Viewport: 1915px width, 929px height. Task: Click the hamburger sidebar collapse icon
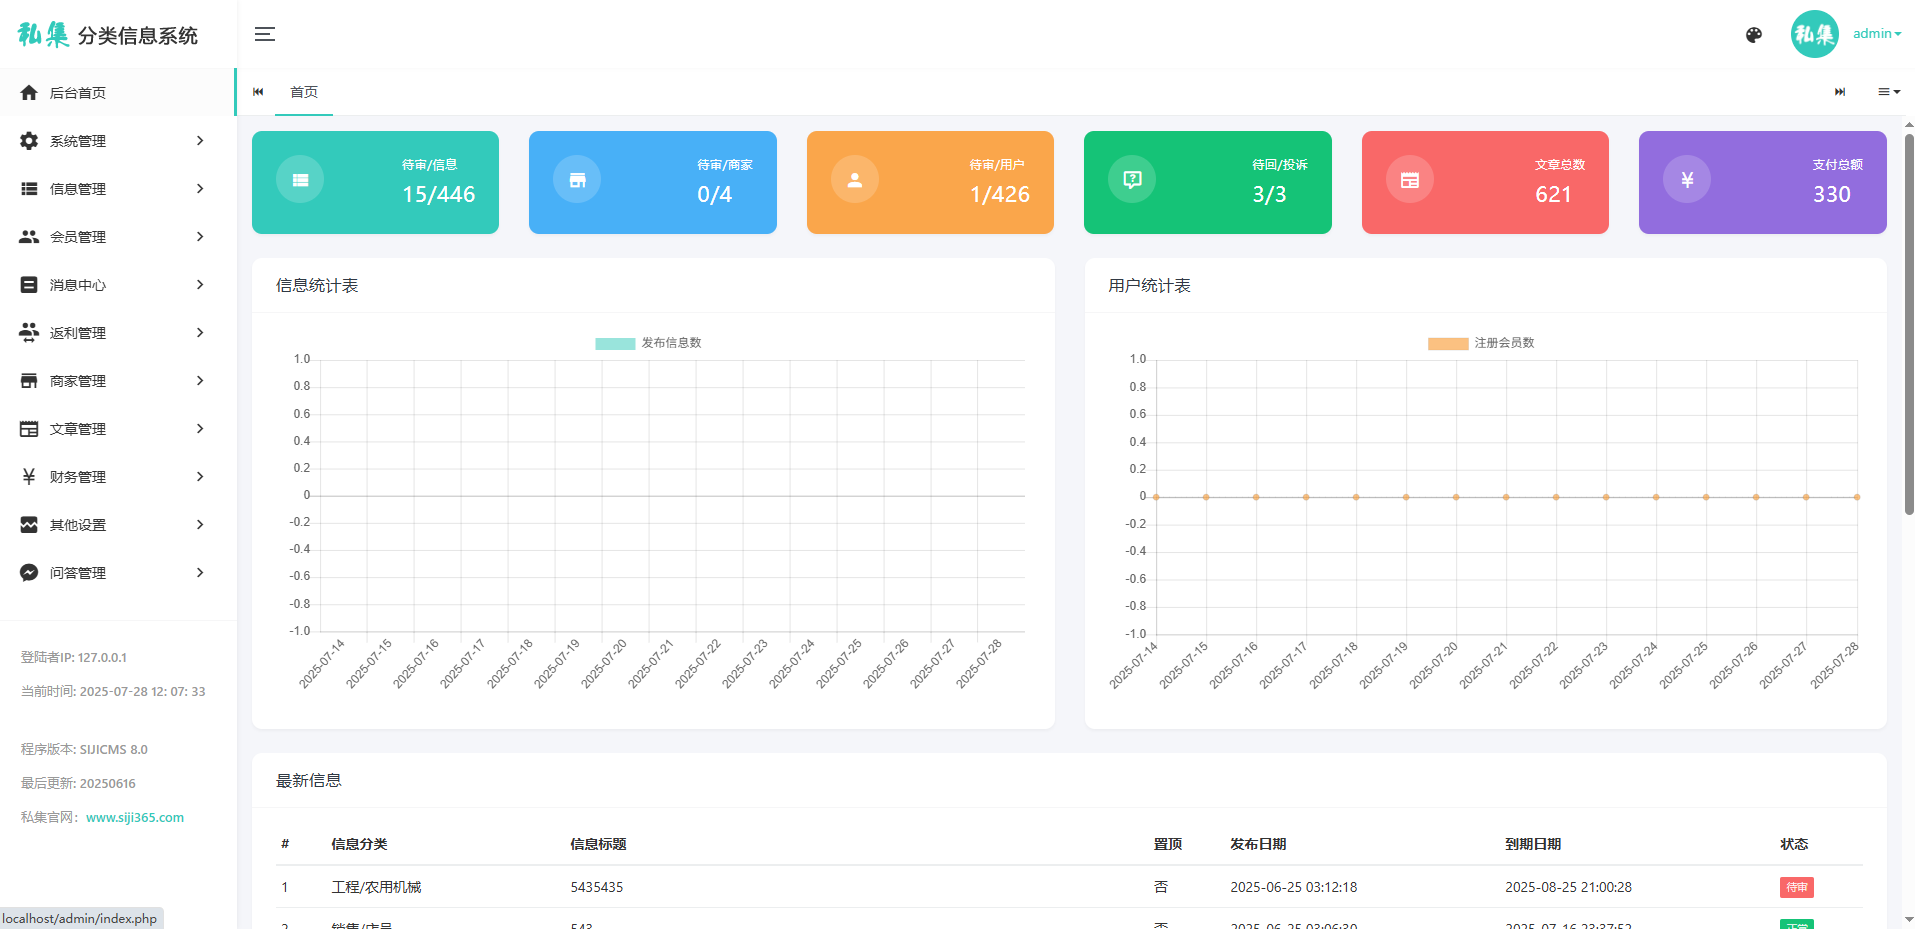[x=264, y=35]
